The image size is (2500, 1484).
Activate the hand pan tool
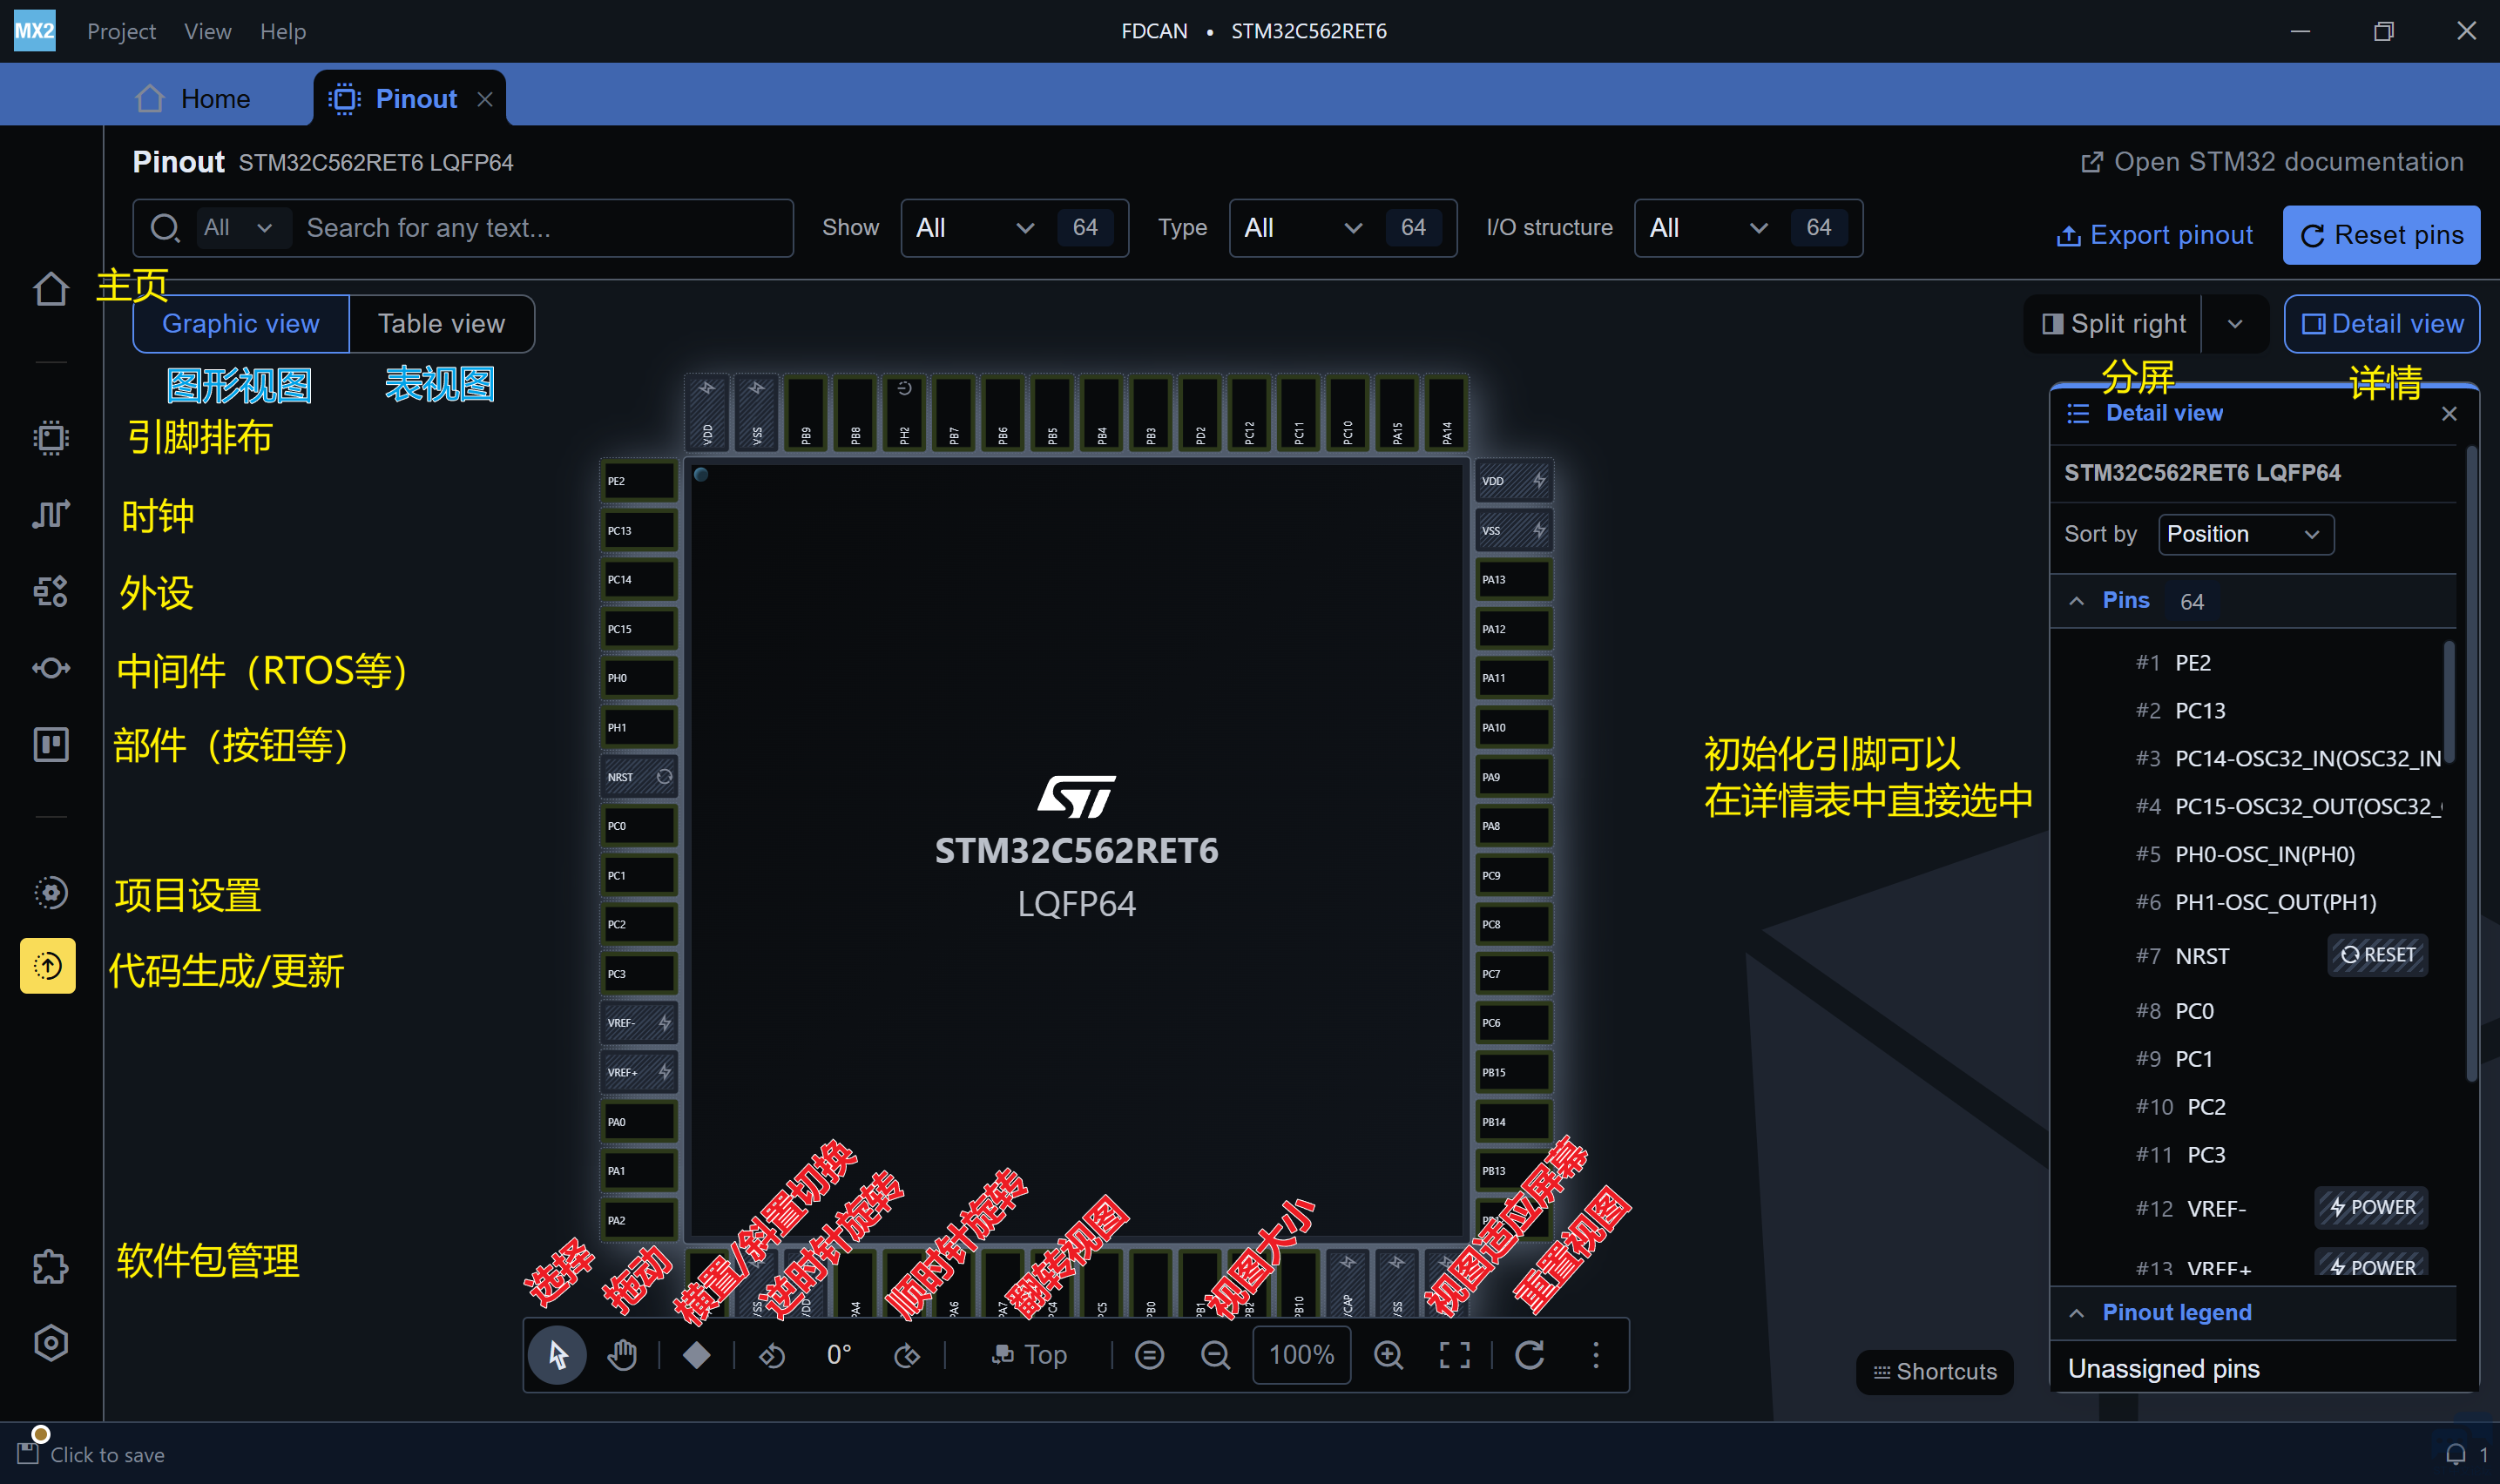pos(622,1355)
